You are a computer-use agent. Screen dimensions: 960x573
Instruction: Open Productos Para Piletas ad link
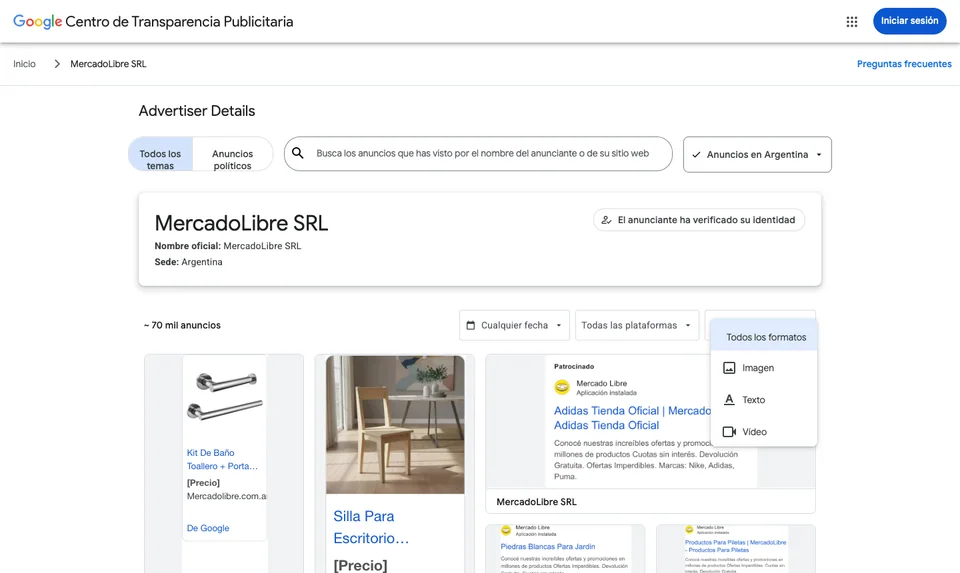[x=735, y=546]
